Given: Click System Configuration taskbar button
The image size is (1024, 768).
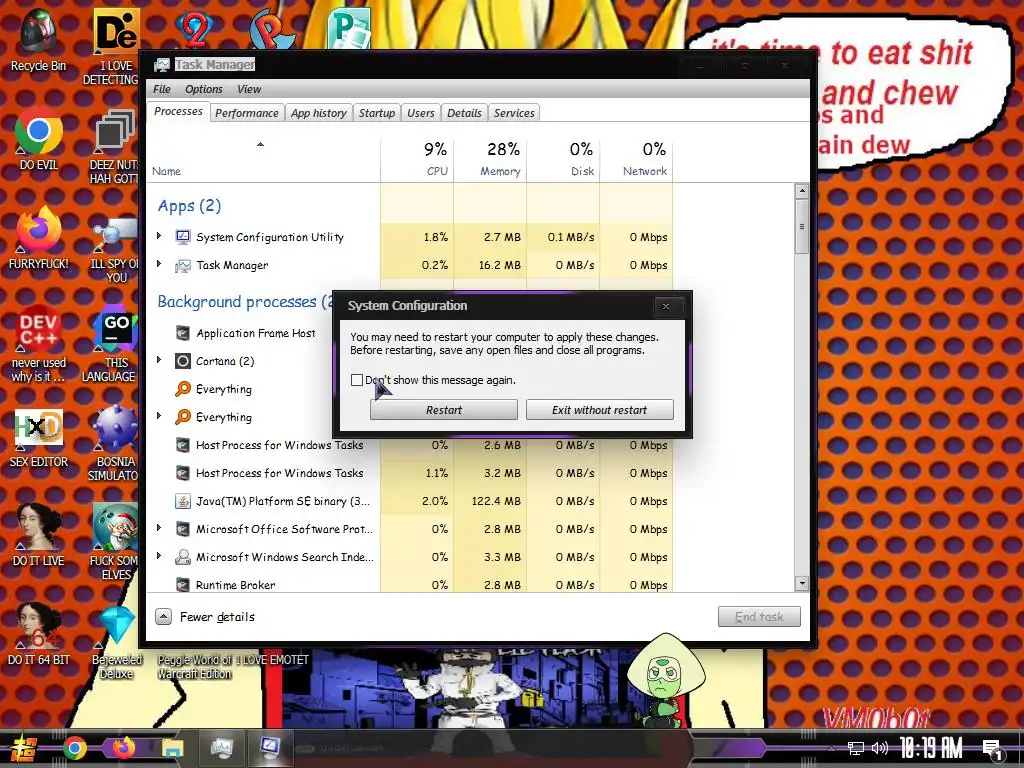Looking at the screenshot, I should click(269, 747).
